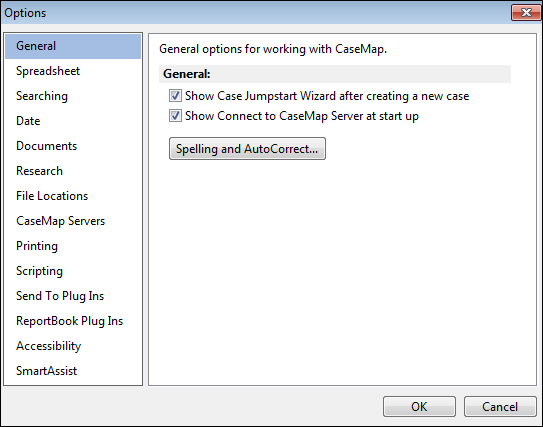Viewport: 543px width, 427px height.
Task: Select SmartAssist settings
Action: pyautogui.click(x=46, y=371)
